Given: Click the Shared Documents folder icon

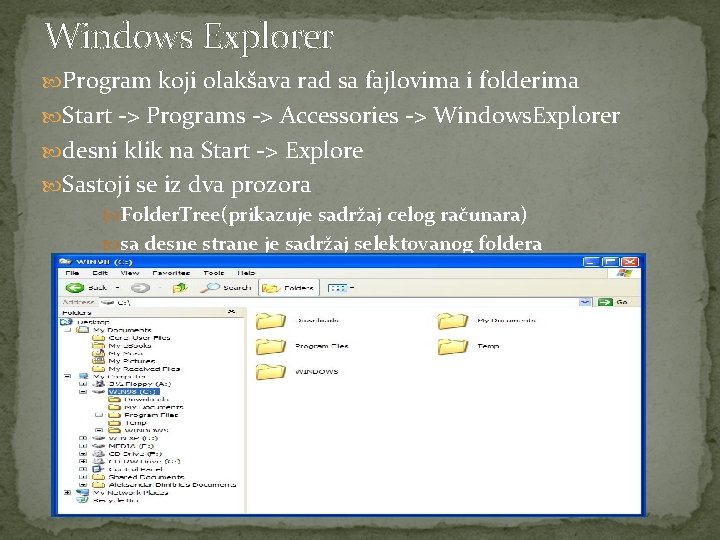Looking at the screenshot, I should tap(98, 477).
